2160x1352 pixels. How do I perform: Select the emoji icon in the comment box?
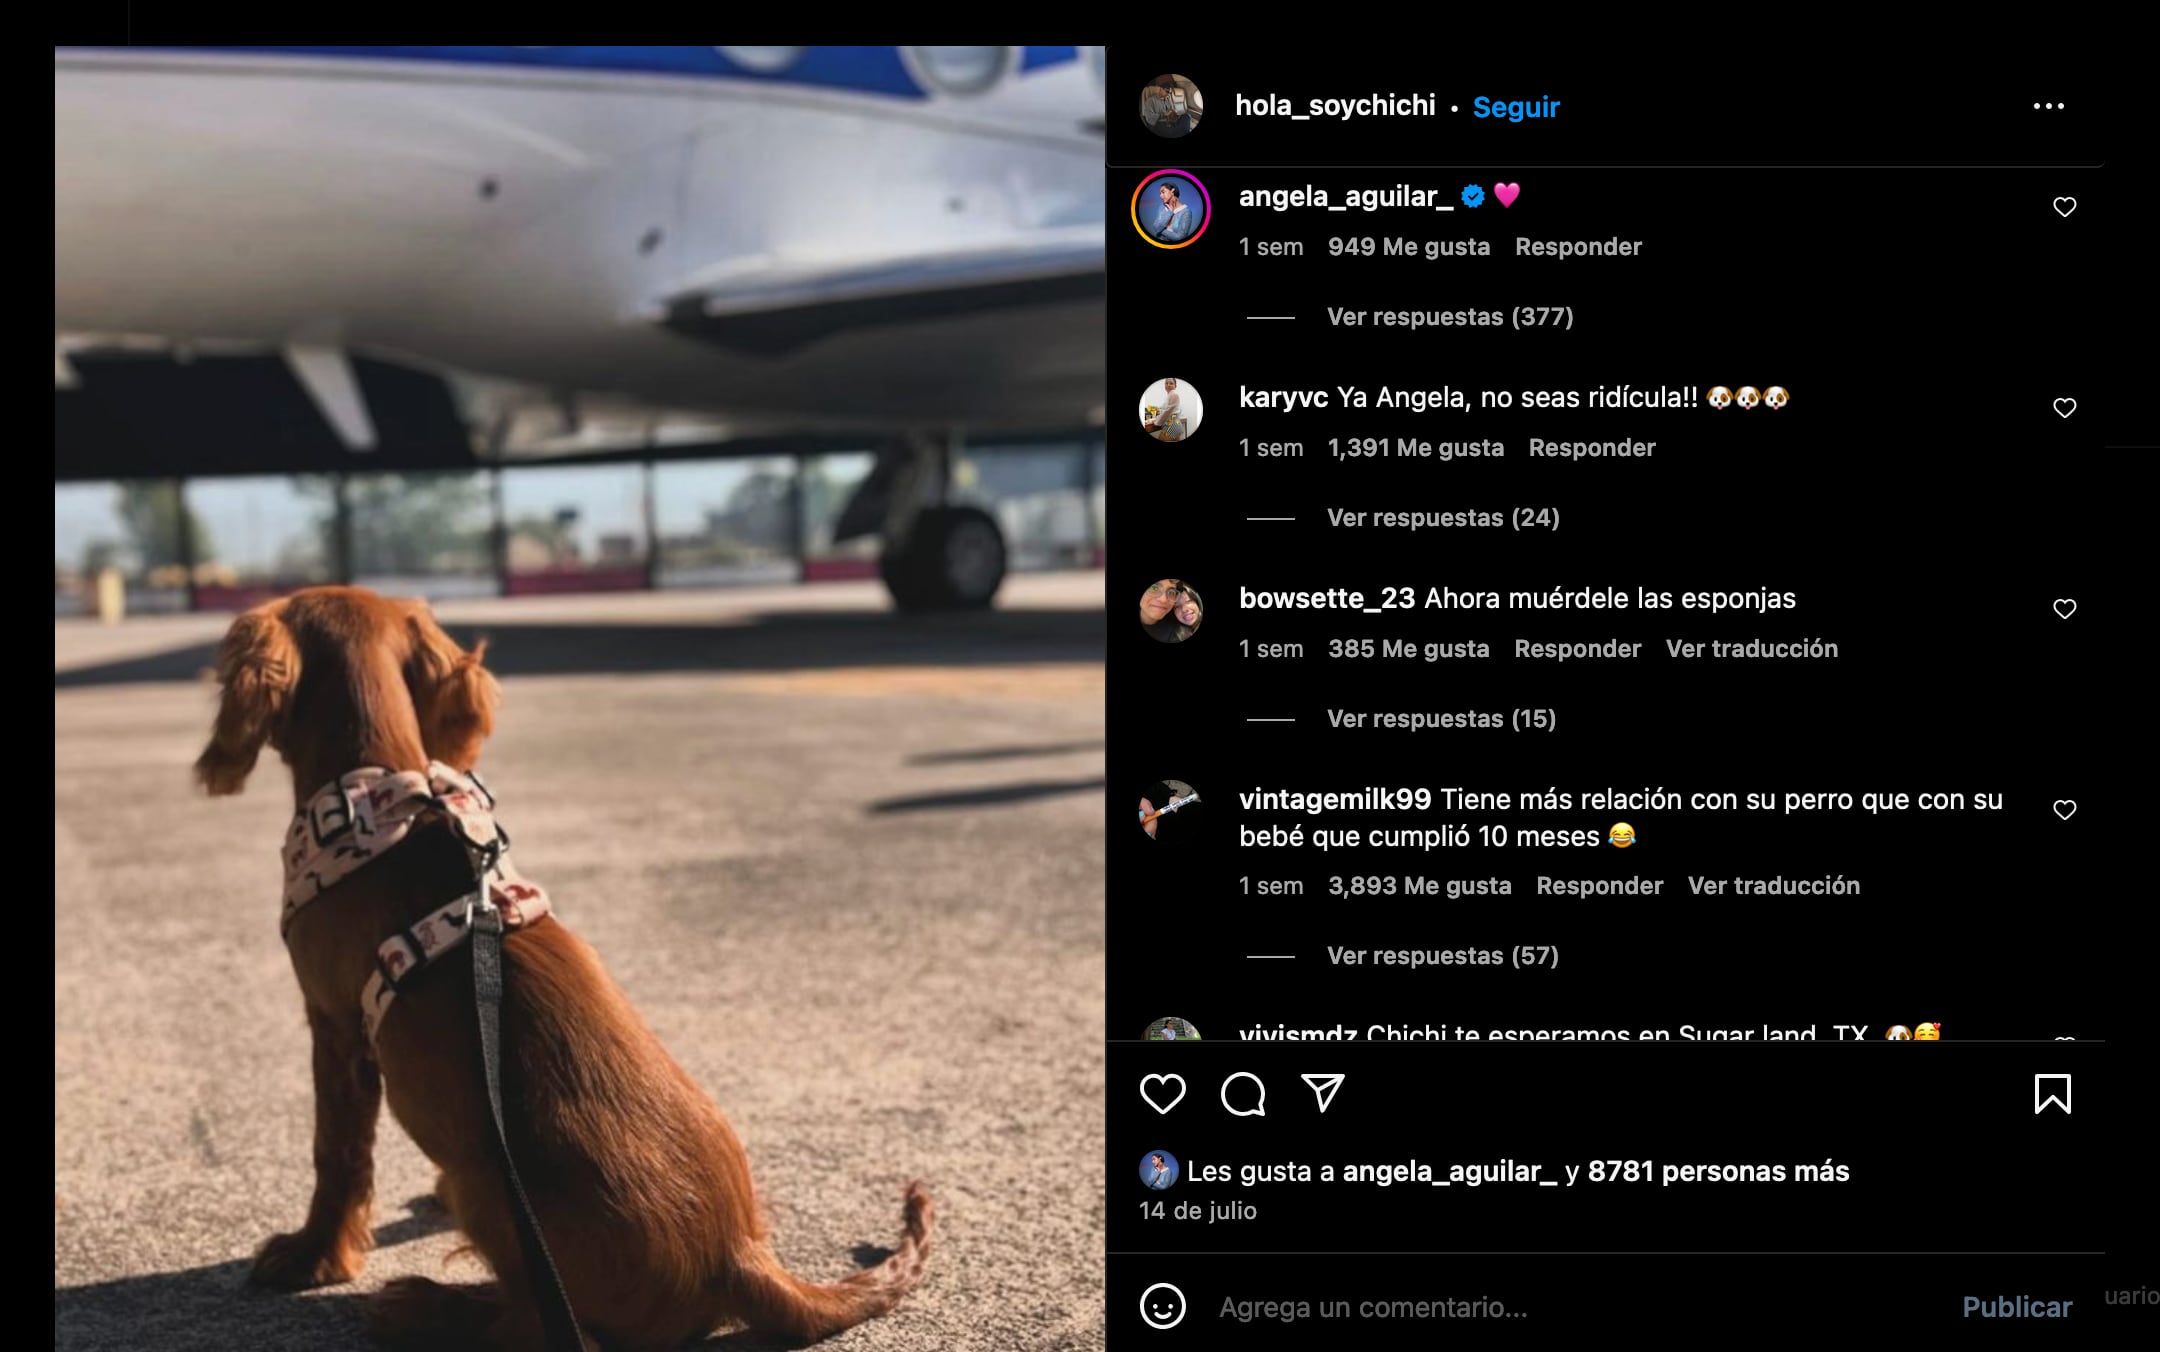[x=1163, y=1305]
